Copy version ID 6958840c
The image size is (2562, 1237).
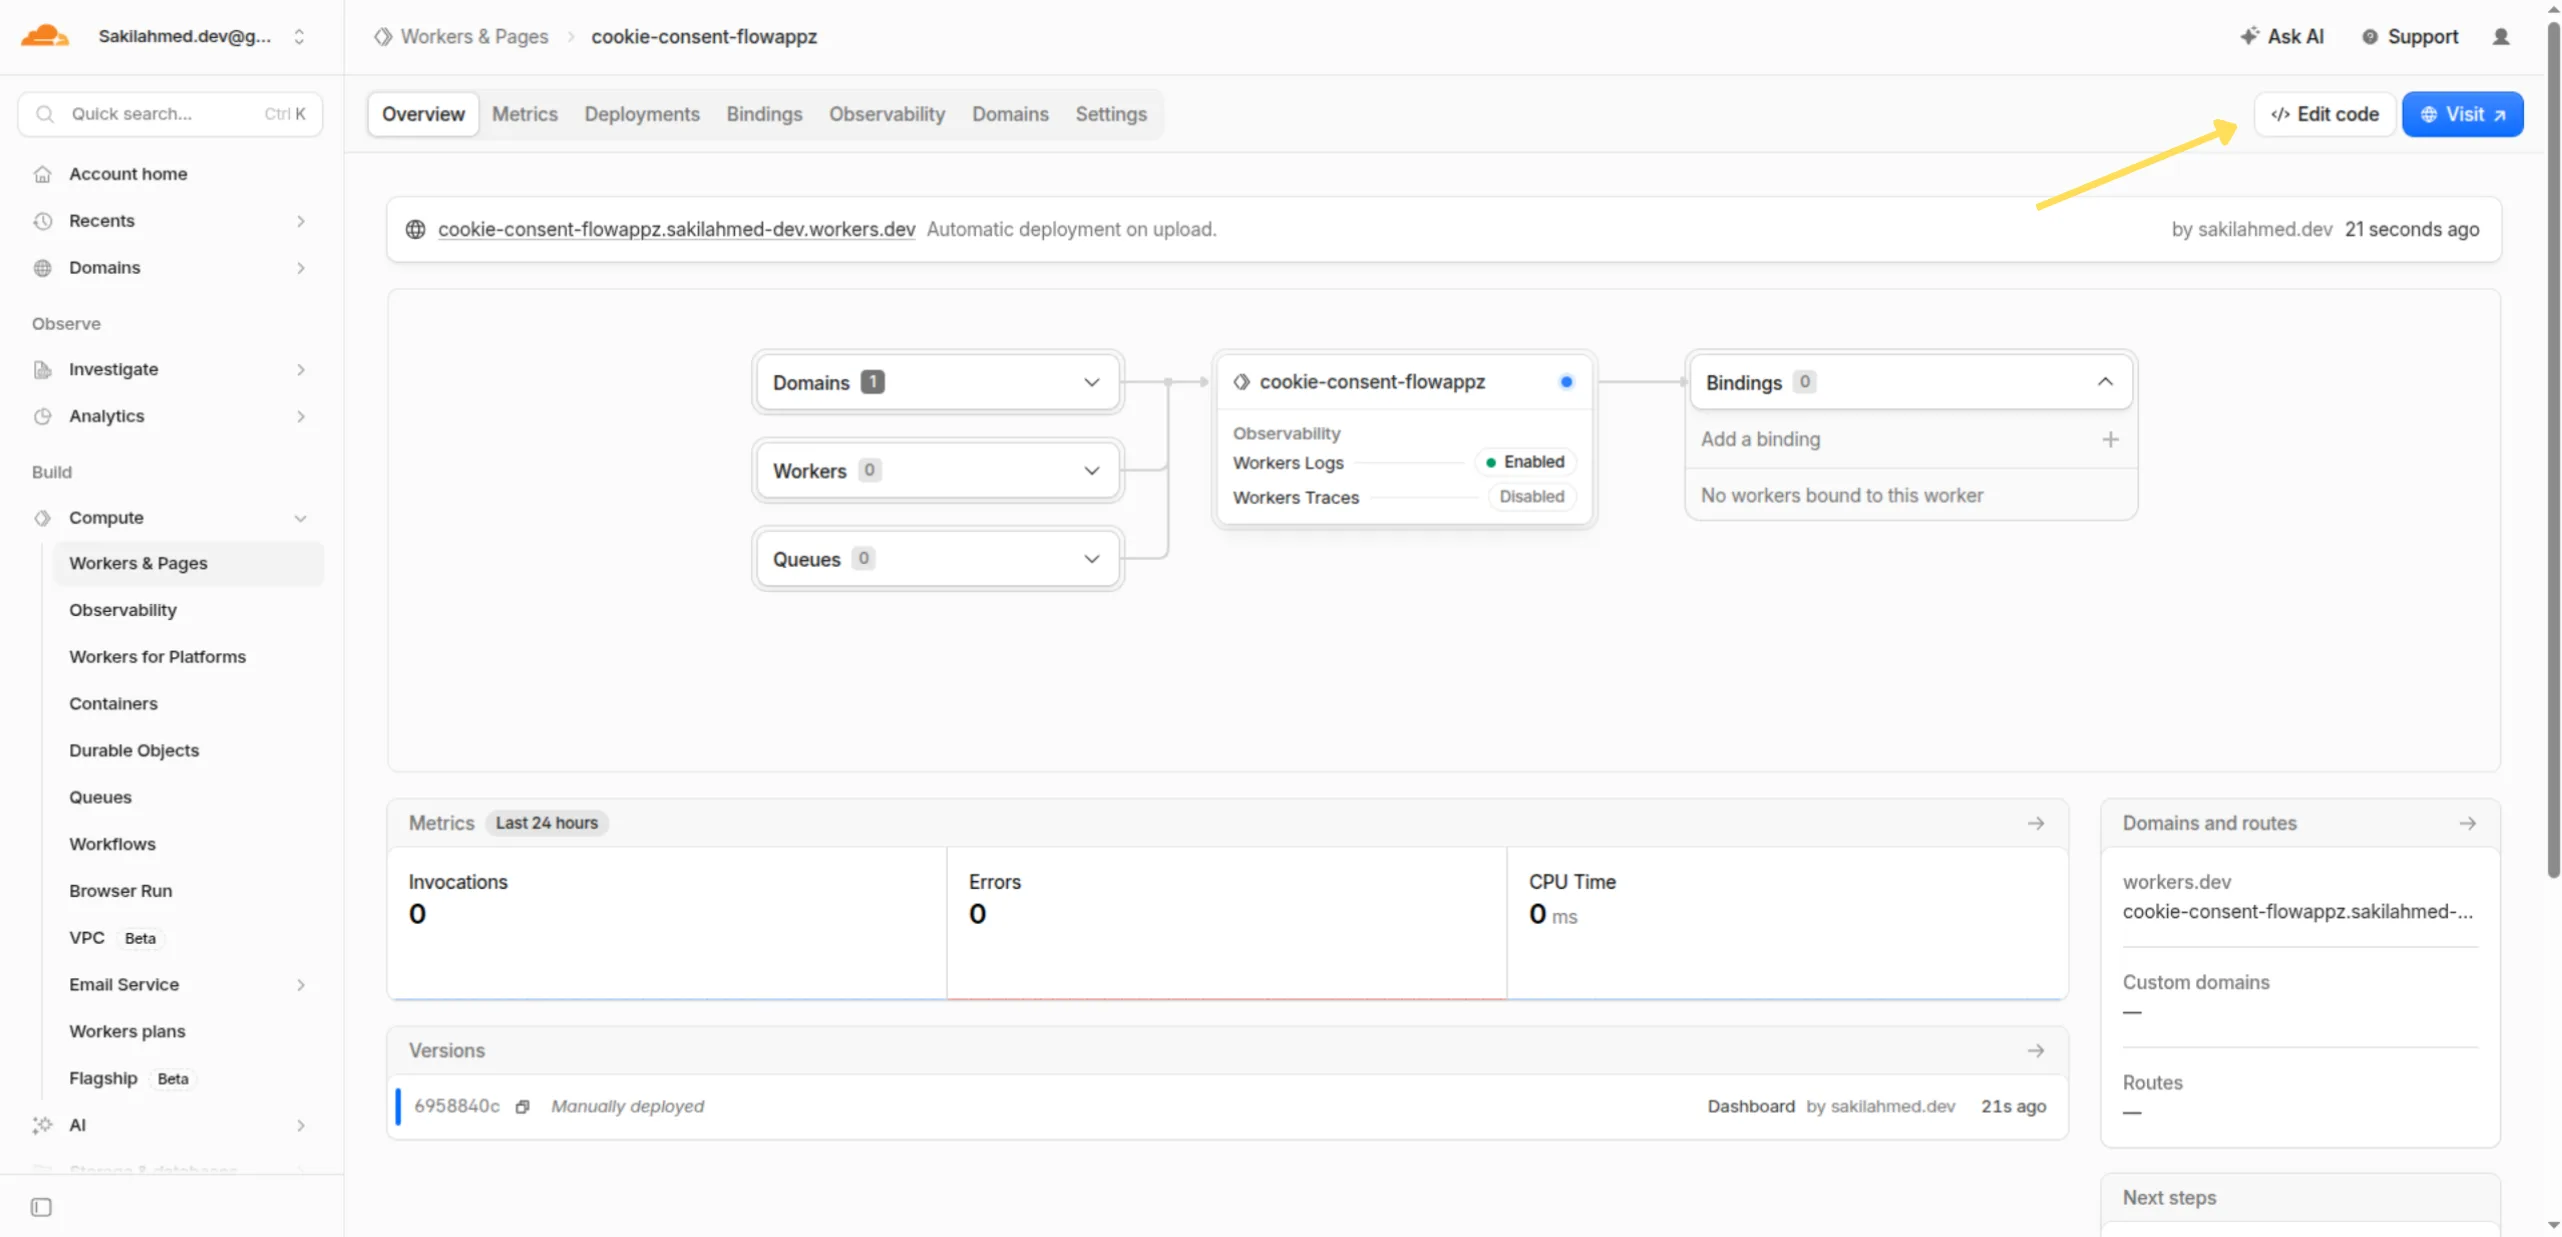point(522,1106)
